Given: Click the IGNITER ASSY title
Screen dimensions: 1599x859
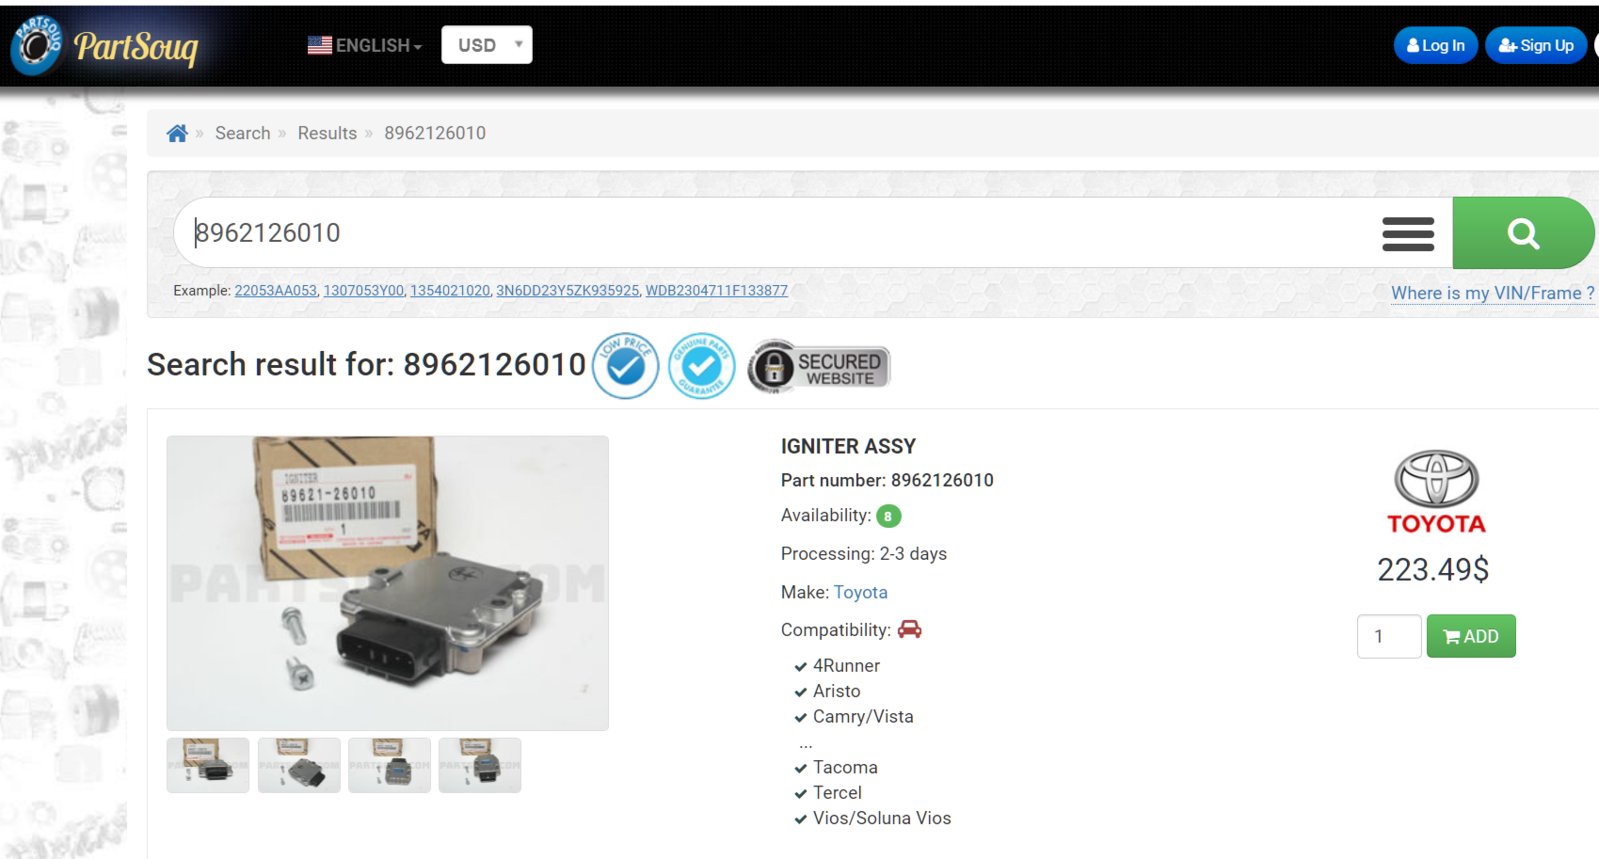Looking at the screenshot, I should (x=848, y=446).
